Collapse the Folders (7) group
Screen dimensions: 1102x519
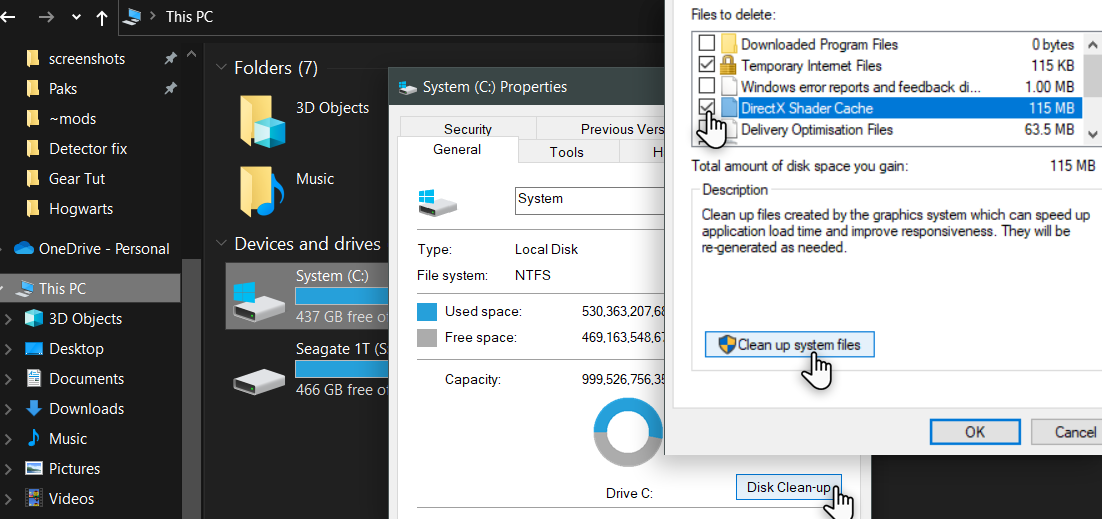pos(221,68)
